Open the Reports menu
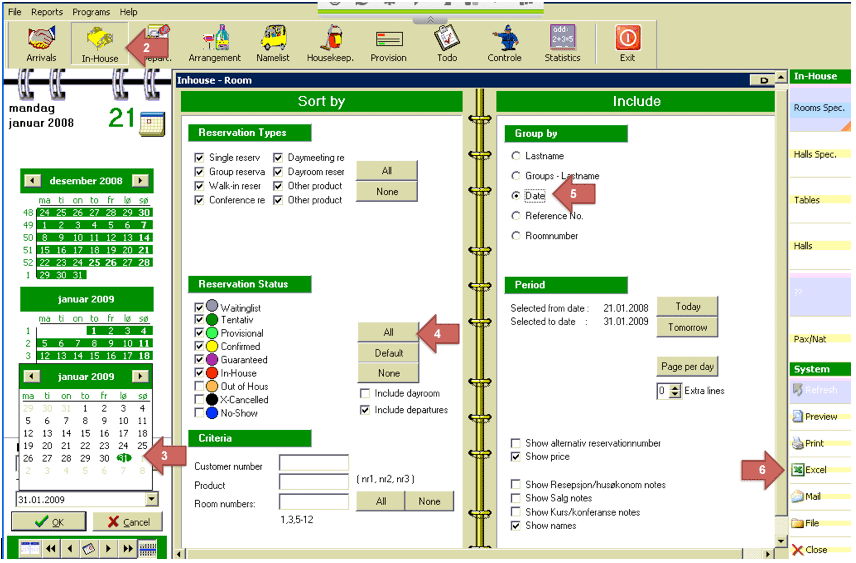This screenshot has height=563, width=856. coord(46,12)
